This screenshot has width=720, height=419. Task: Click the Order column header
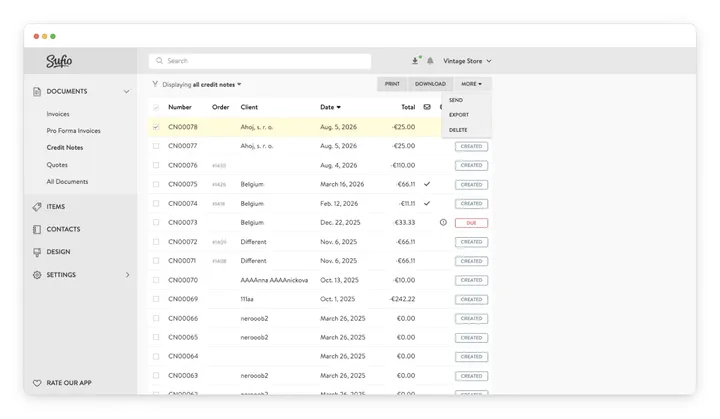click(x=220, y=107)
